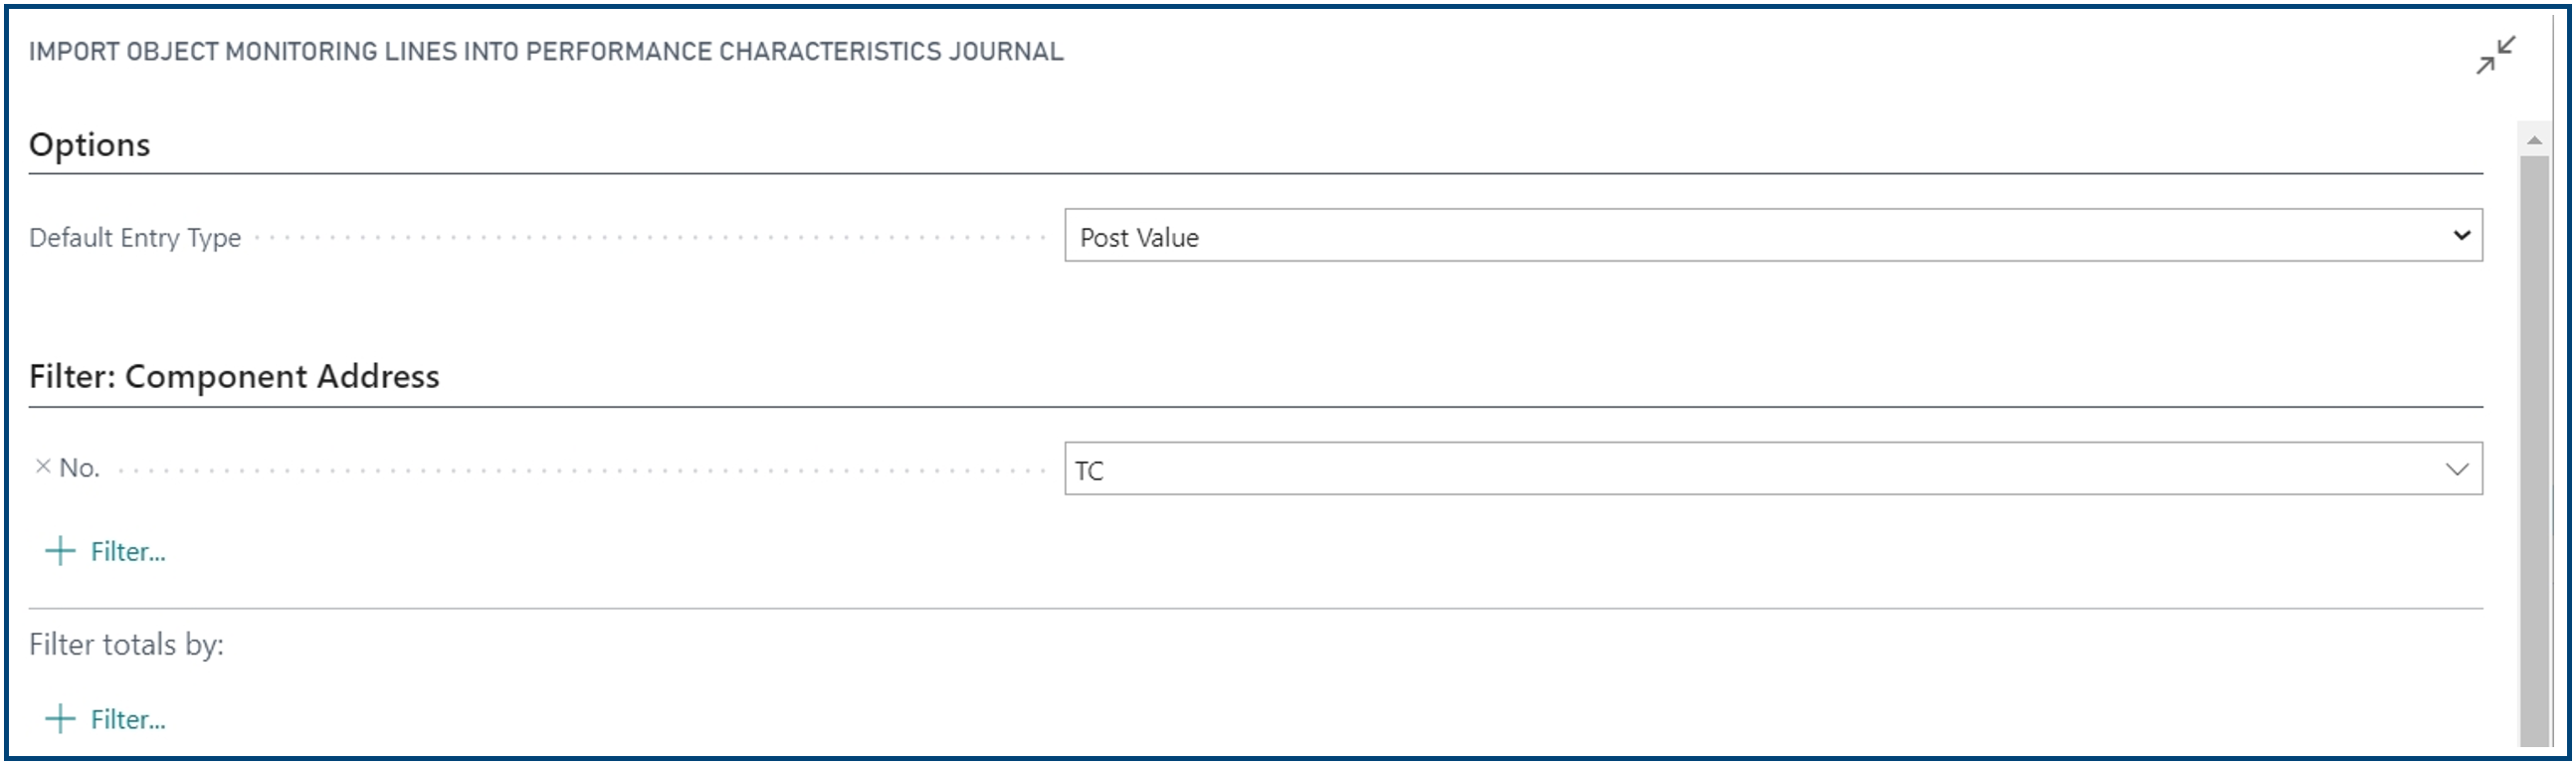This screenshot has height=764, width=2576.
Task: Remove the No. filter using X icon
Action: (43, 466)
